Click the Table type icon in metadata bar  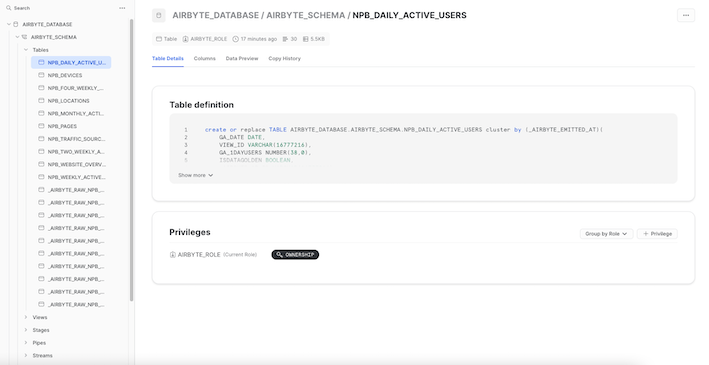159,39
